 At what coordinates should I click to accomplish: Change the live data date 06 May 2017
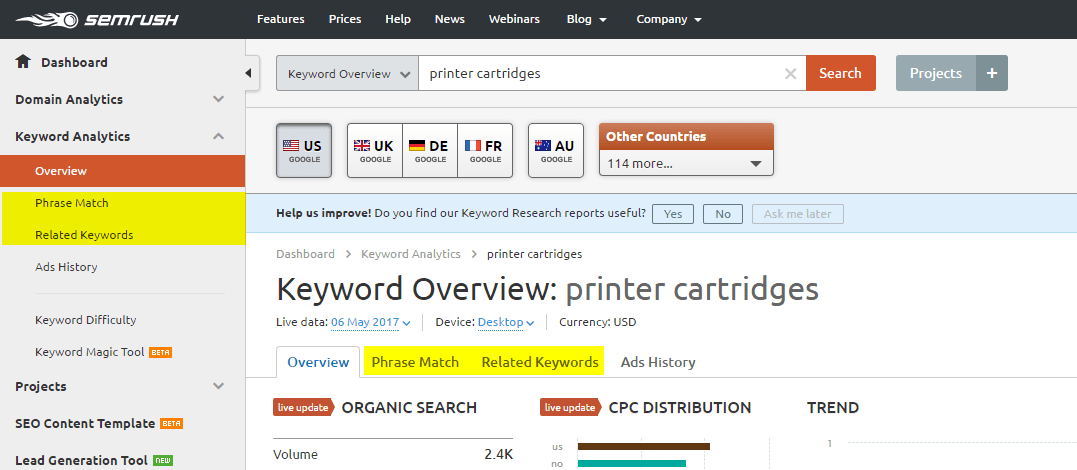371,322
